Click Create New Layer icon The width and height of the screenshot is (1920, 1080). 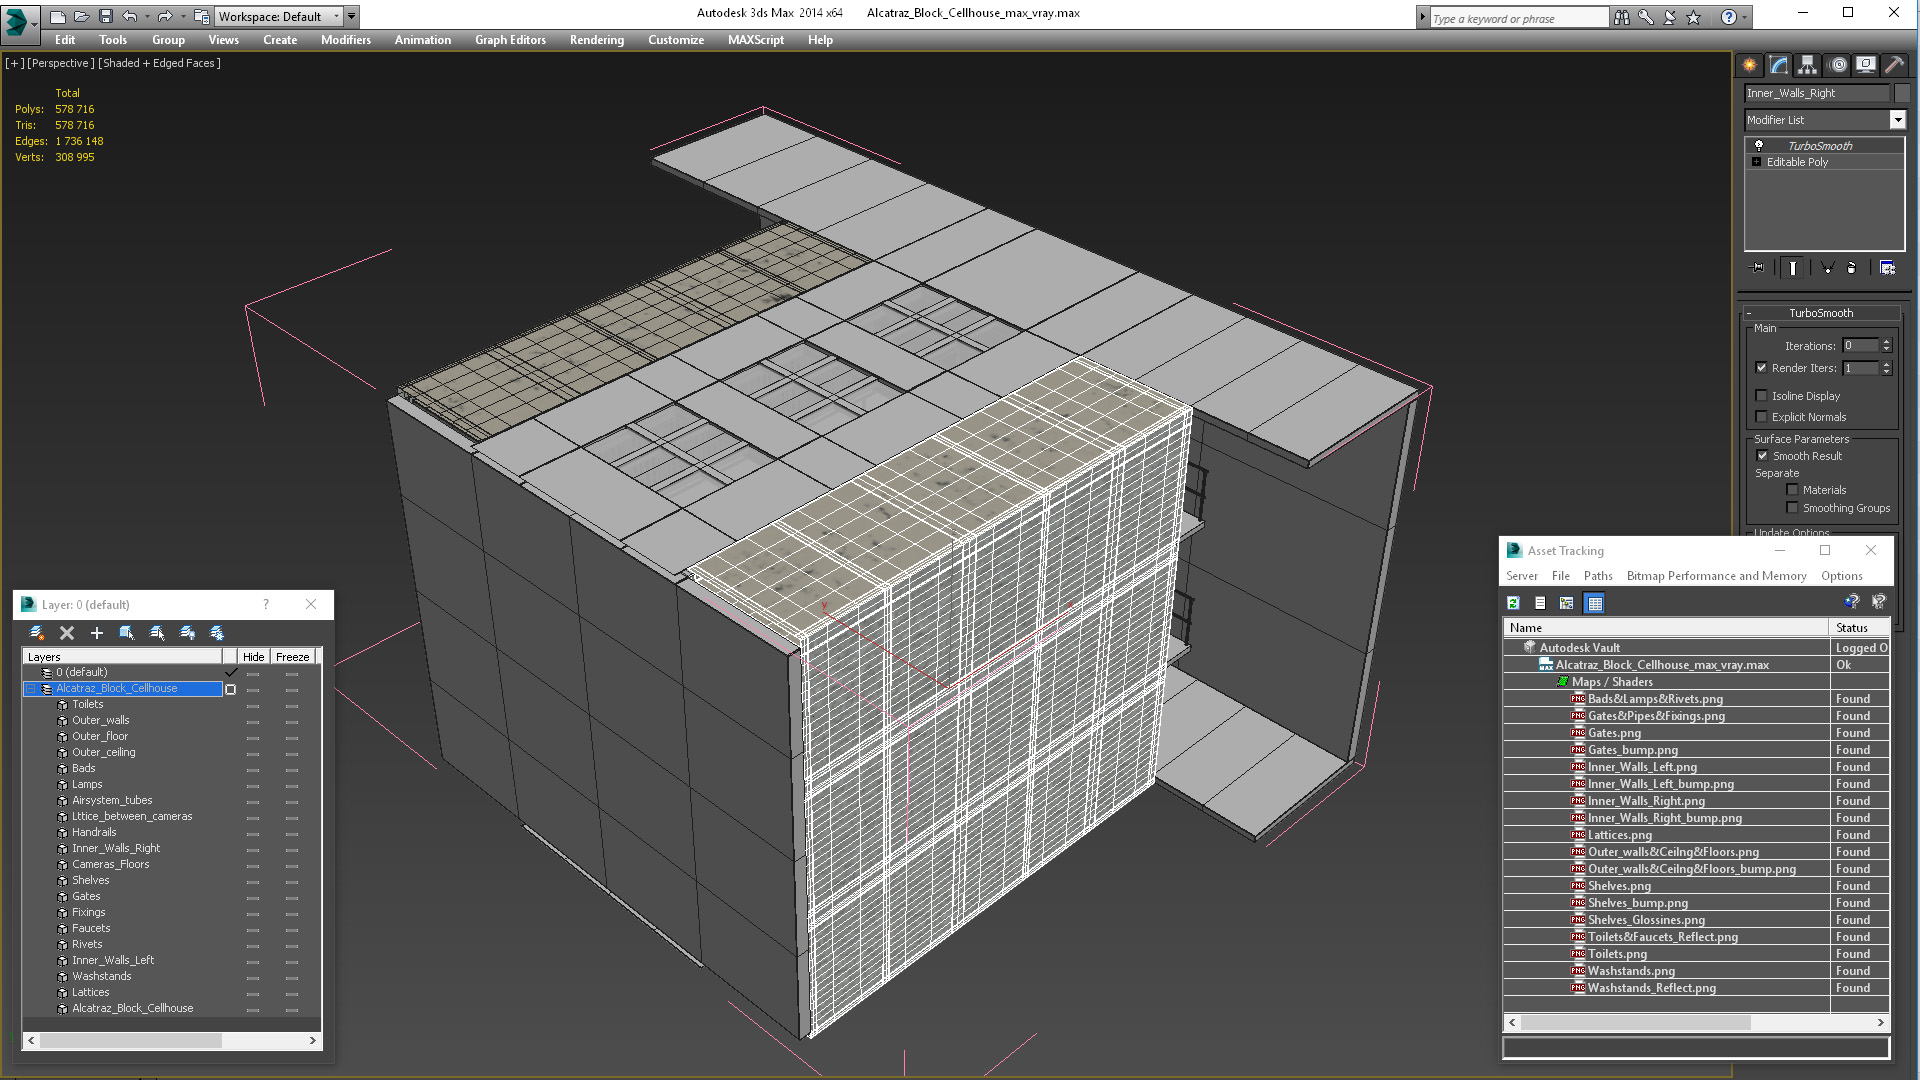click(37, 633)
